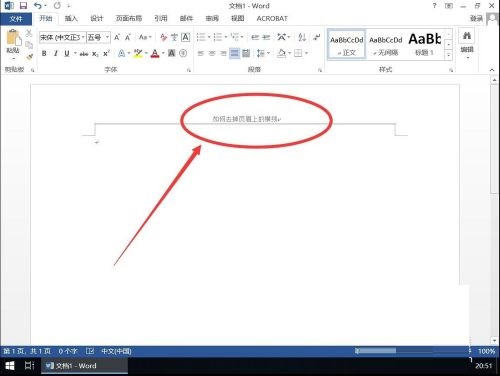Toggle strikethrough formatting
500x376 pixels.
pyautogui.click(x=84, y=53)
